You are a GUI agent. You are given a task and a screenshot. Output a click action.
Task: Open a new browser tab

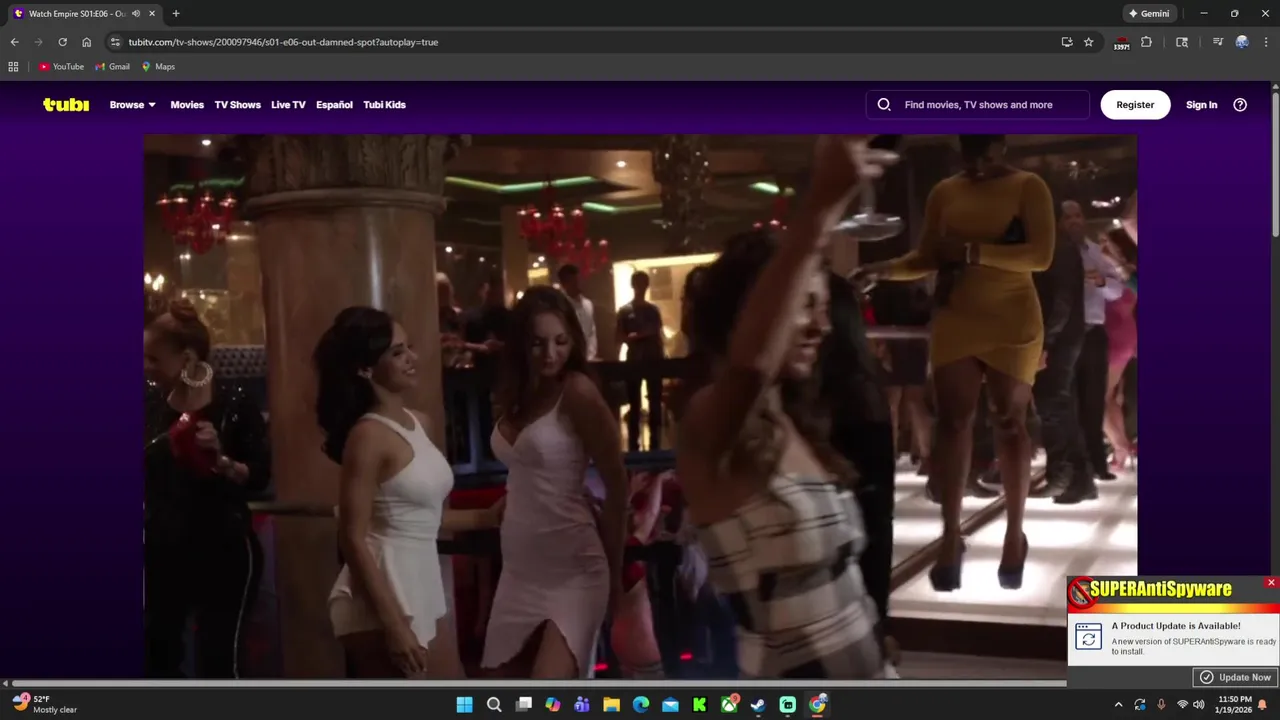[x=176, y=13]
